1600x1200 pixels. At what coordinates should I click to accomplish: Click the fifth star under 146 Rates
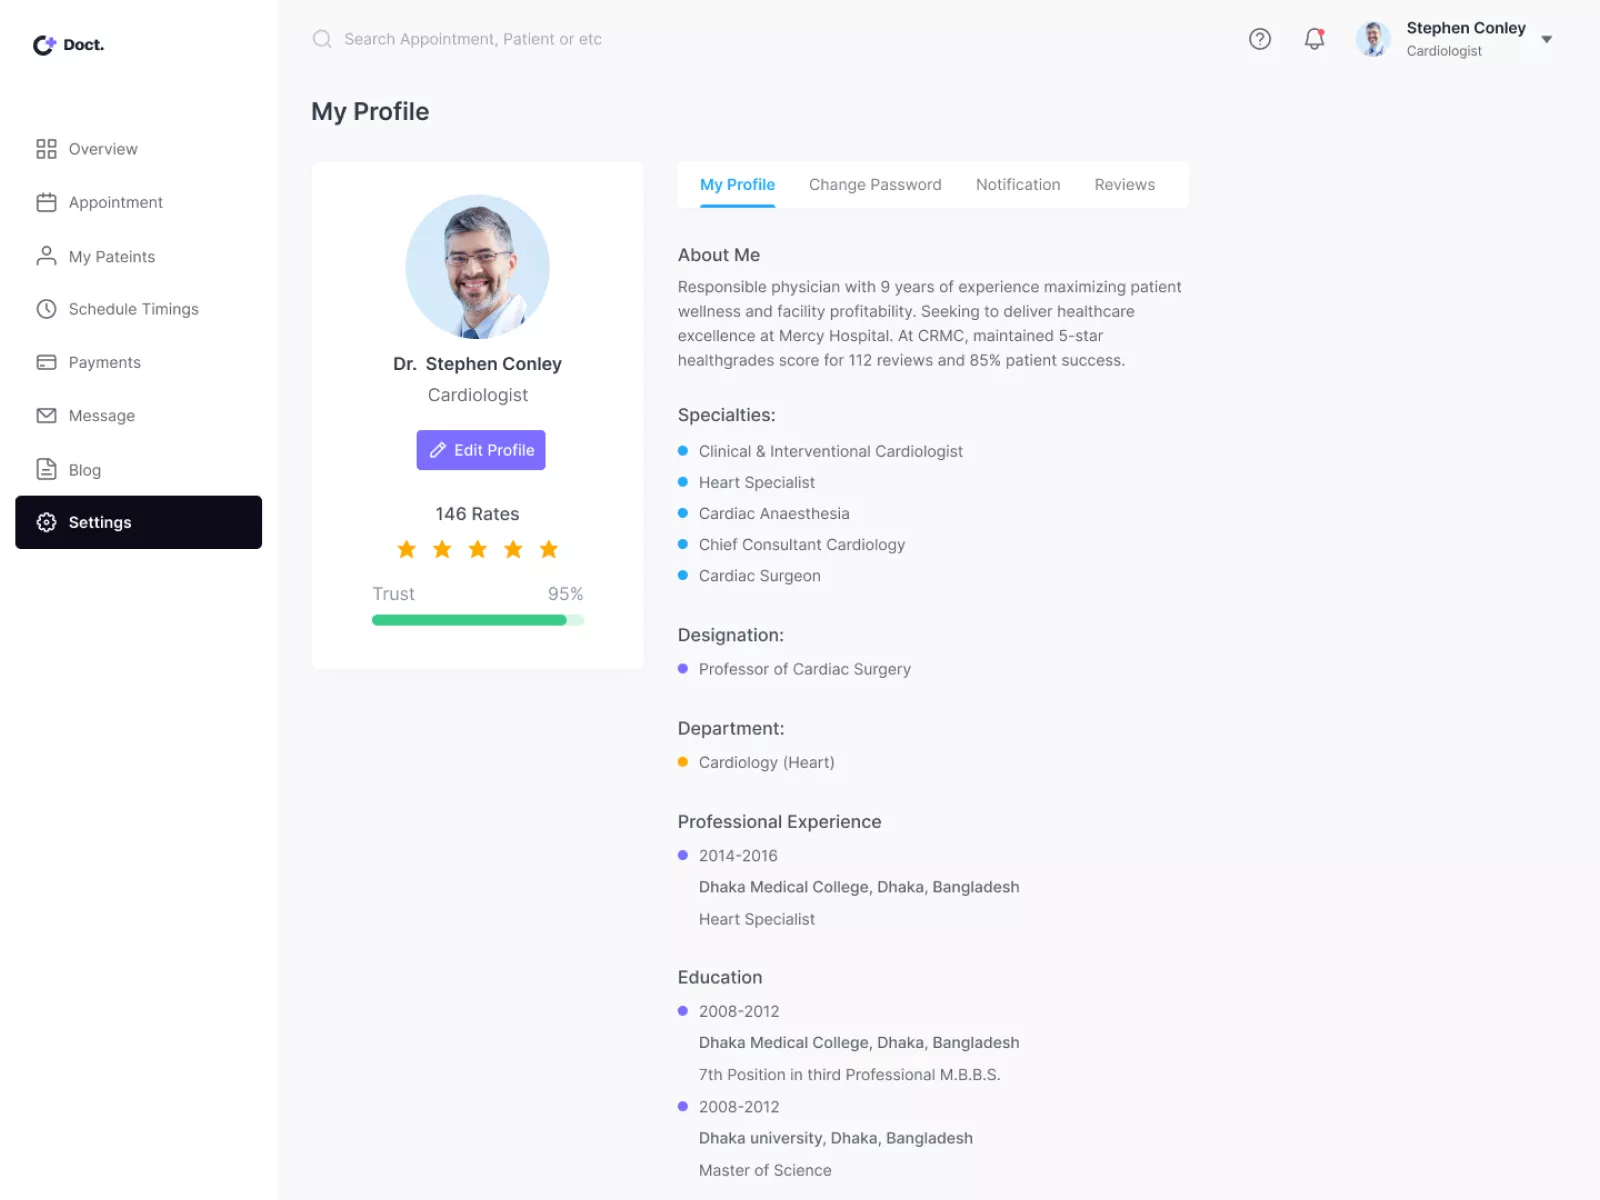548,549
